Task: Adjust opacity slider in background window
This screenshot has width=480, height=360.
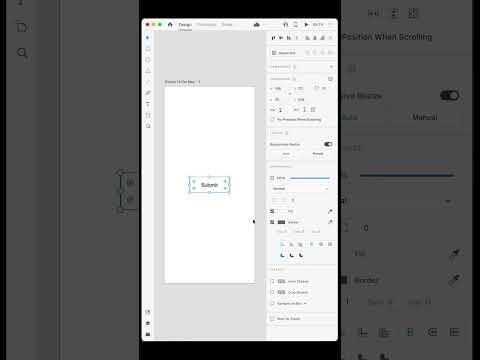Action: pos(407,175)
